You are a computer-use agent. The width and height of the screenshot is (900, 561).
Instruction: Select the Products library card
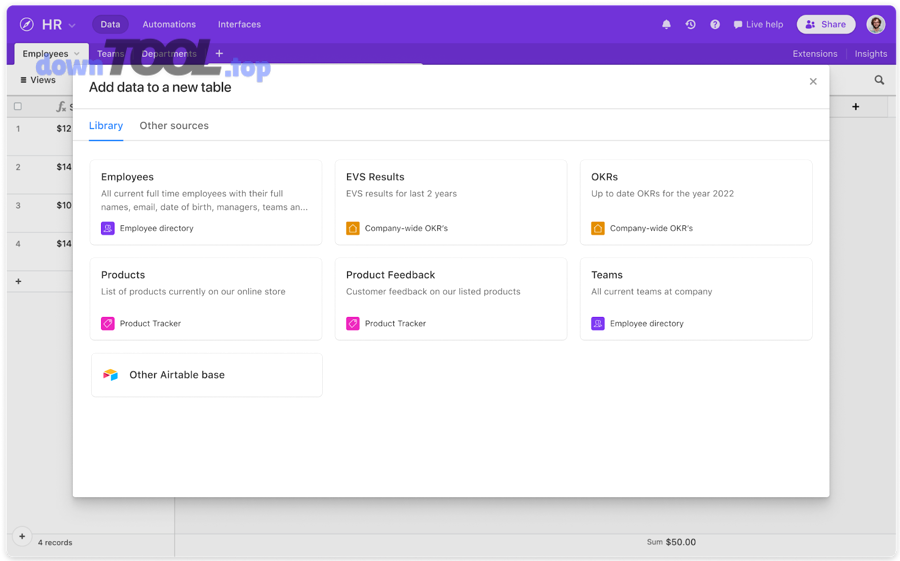click(206, 299)
